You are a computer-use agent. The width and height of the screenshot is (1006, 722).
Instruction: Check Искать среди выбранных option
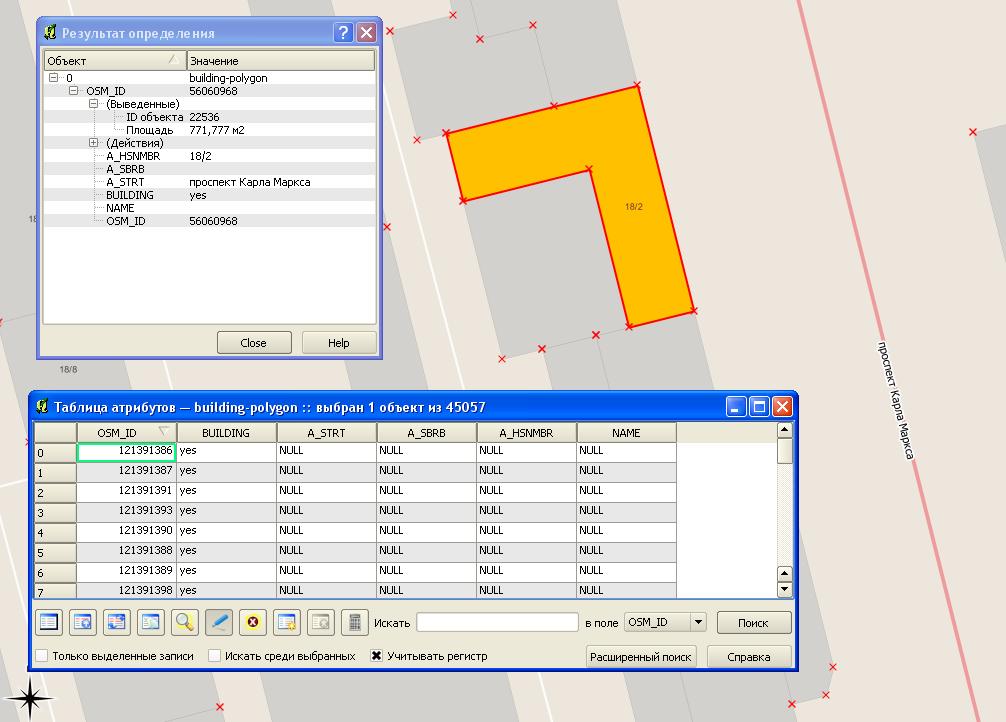214,656
